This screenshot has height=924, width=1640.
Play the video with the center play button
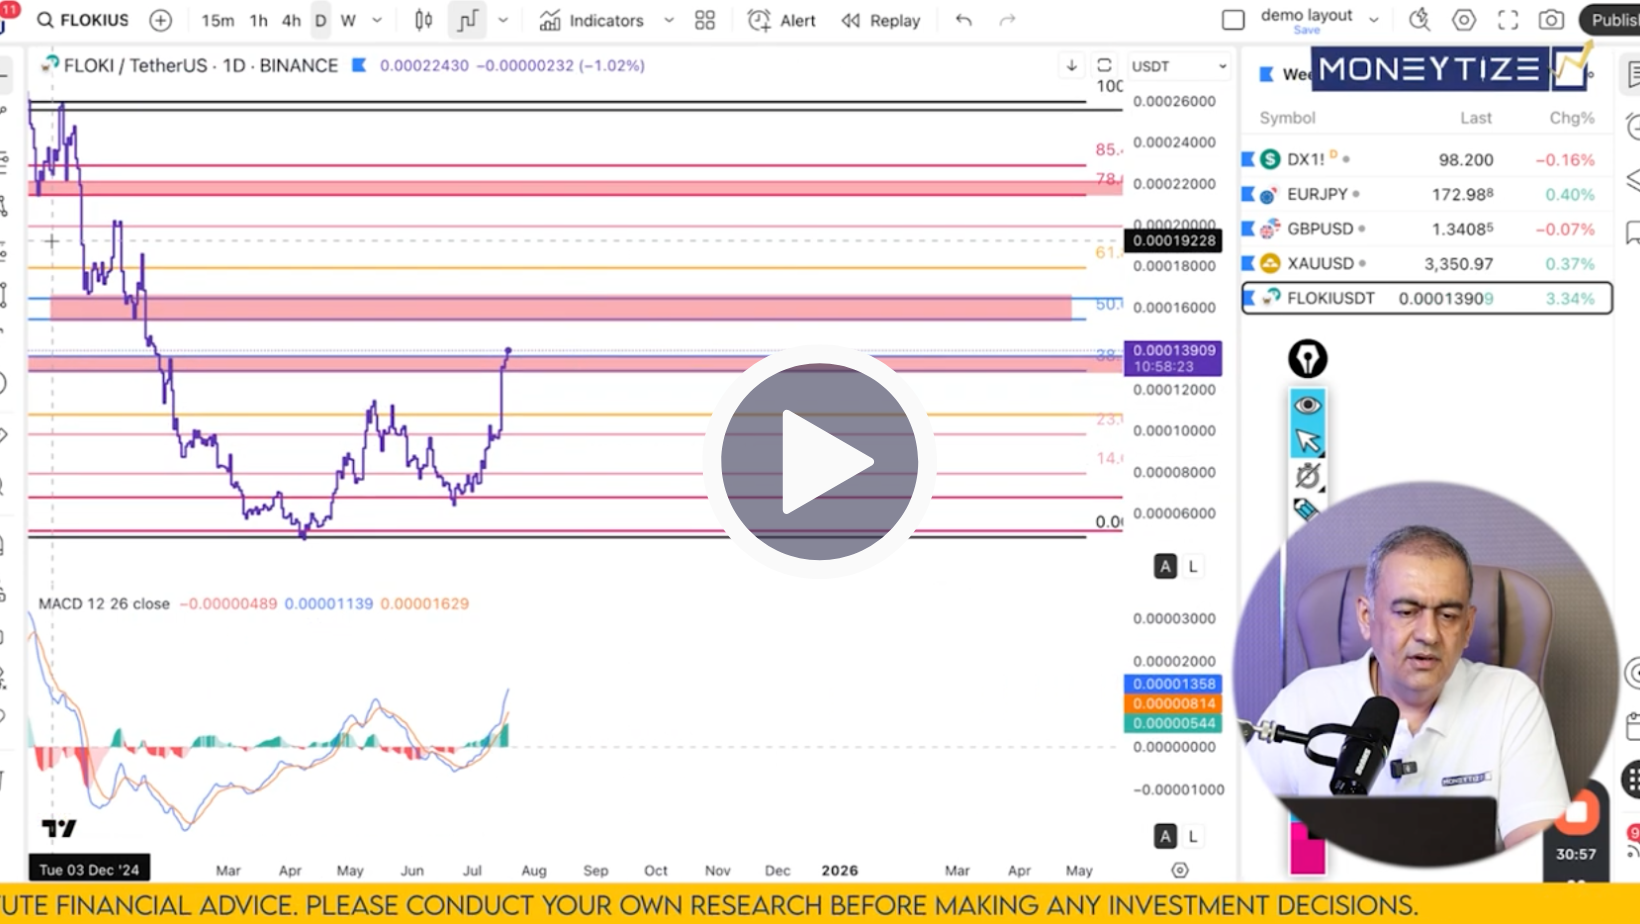(x=819, y=461)
